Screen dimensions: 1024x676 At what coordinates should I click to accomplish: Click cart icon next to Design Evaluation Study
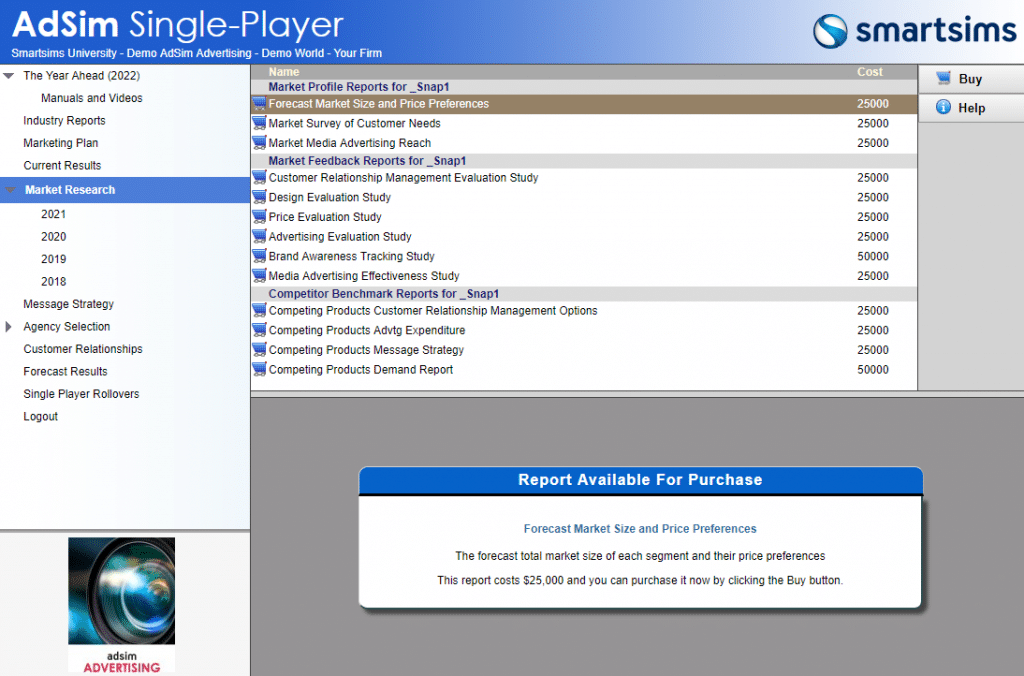point(259,198)
